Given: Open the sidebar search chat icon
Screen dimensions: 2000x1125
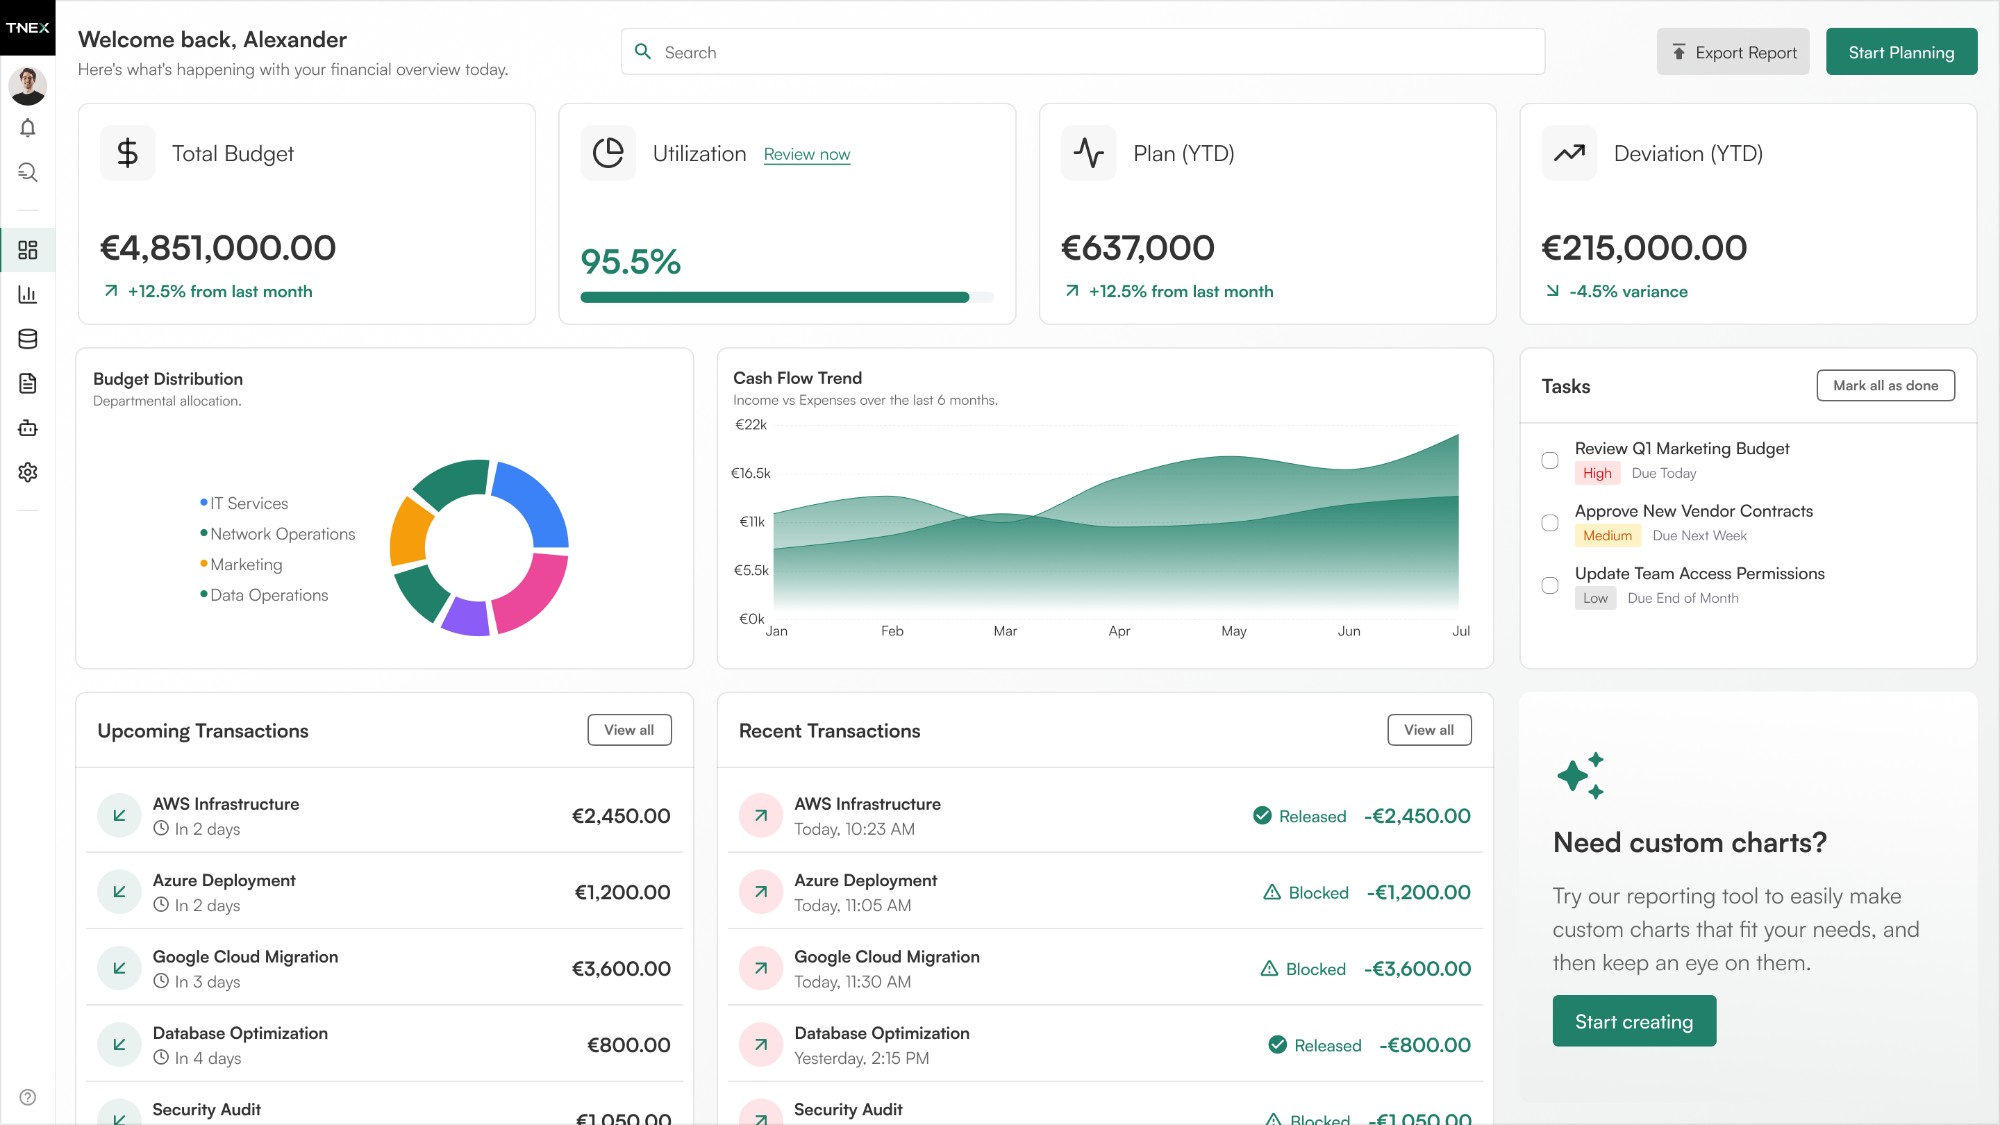Looking at the screenshot, I should [x=28, y=172].
